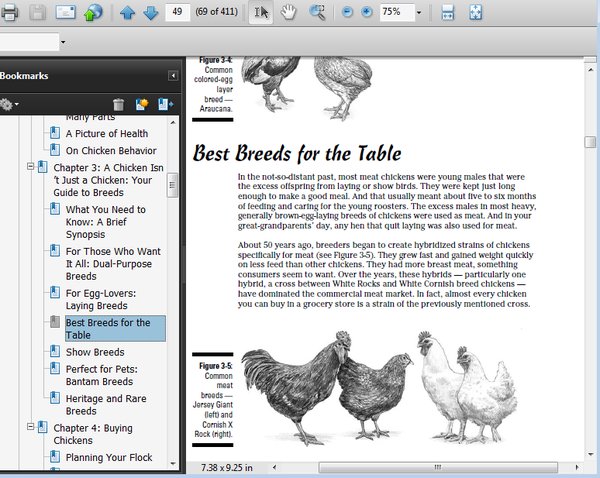Click the globe upload icon
Viewport: 600px width, 478px height.
pos(93,12)
